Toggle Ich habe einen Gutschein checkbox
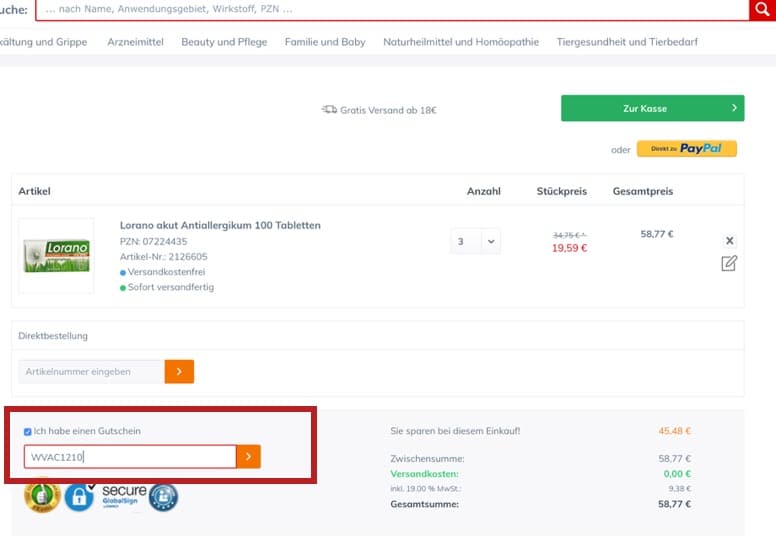The image size is (776, 540). [28, 432]
